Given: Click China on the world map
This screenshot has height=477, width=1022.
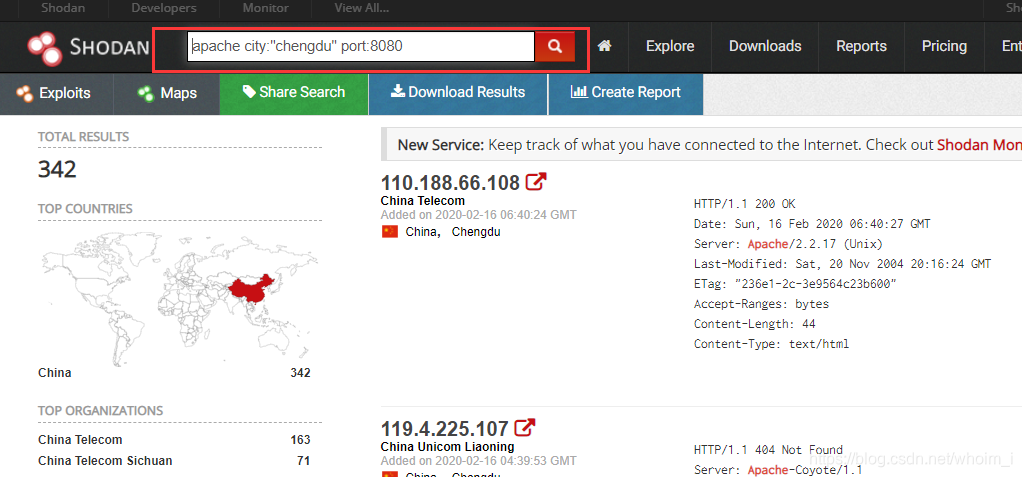Looking at the screenshot, I should coord(251,291).
